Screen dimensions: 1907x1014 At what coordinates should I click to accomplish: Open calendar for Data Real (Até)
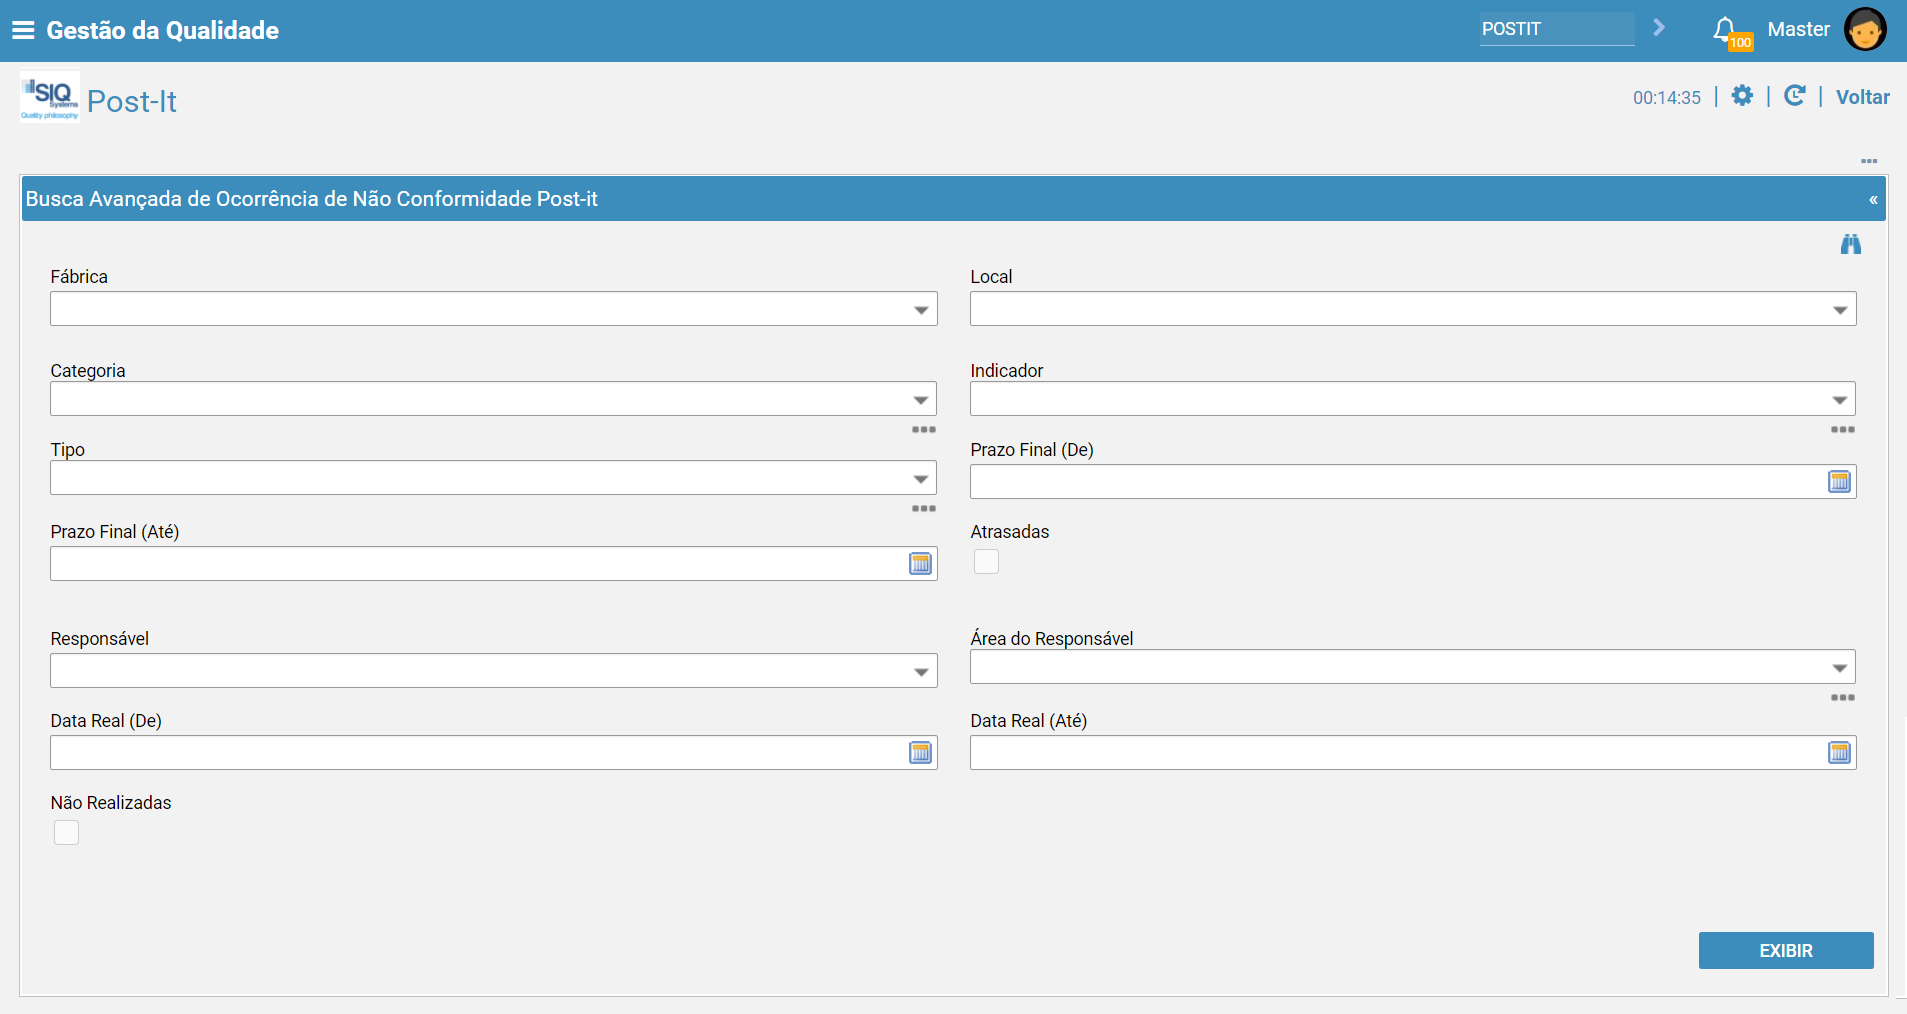click(x=1840, y=753)
